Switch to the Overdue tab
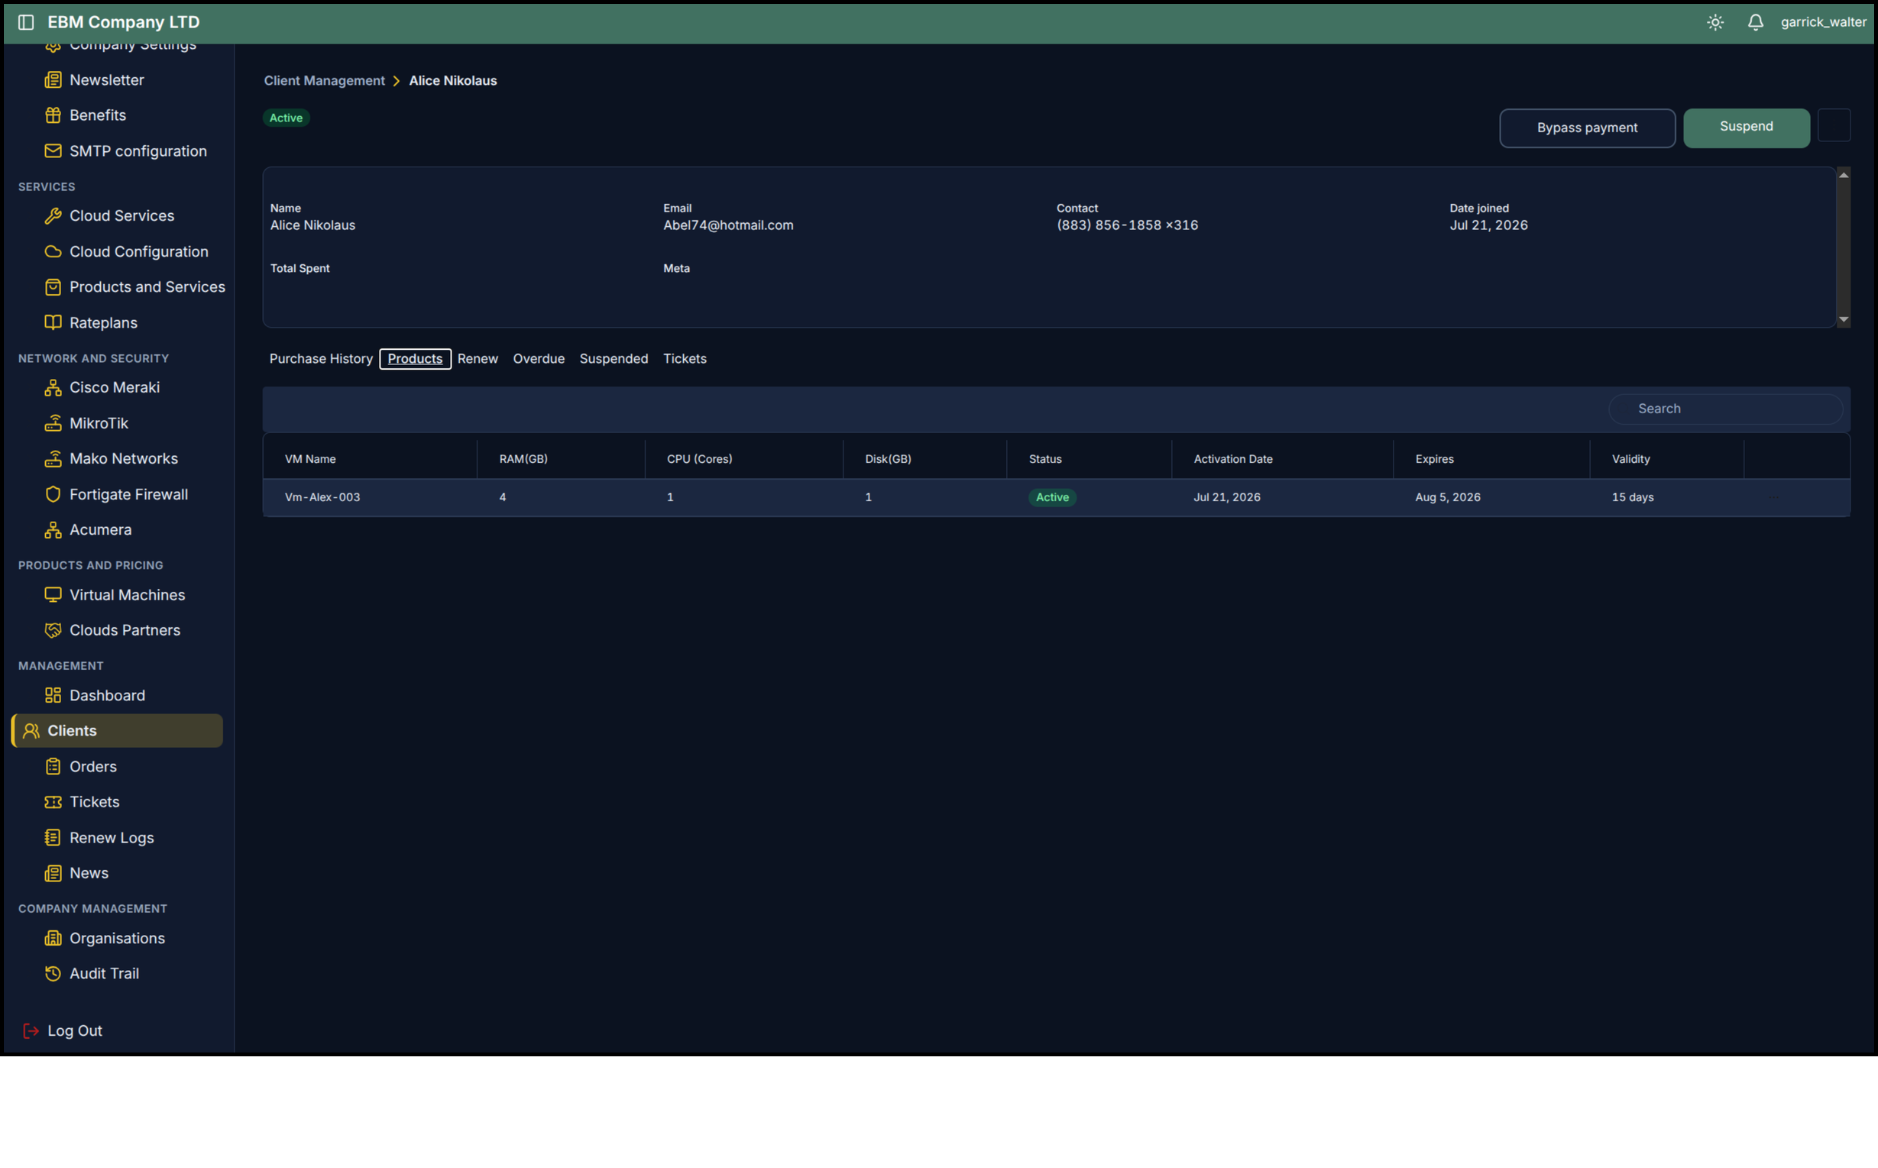This screenshot has height=1168, width=1878. [x=539, y=359]
